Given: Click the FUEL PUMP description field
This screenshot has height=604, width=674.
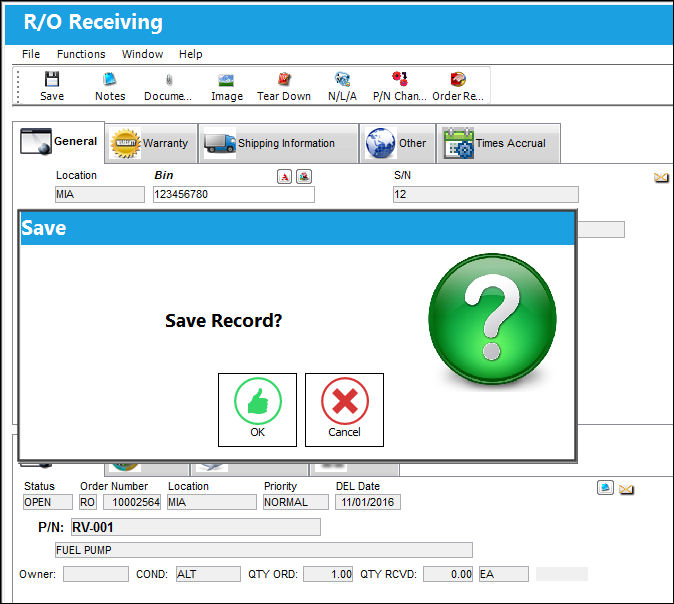Looking at the screenshot, I should point(263,550).
